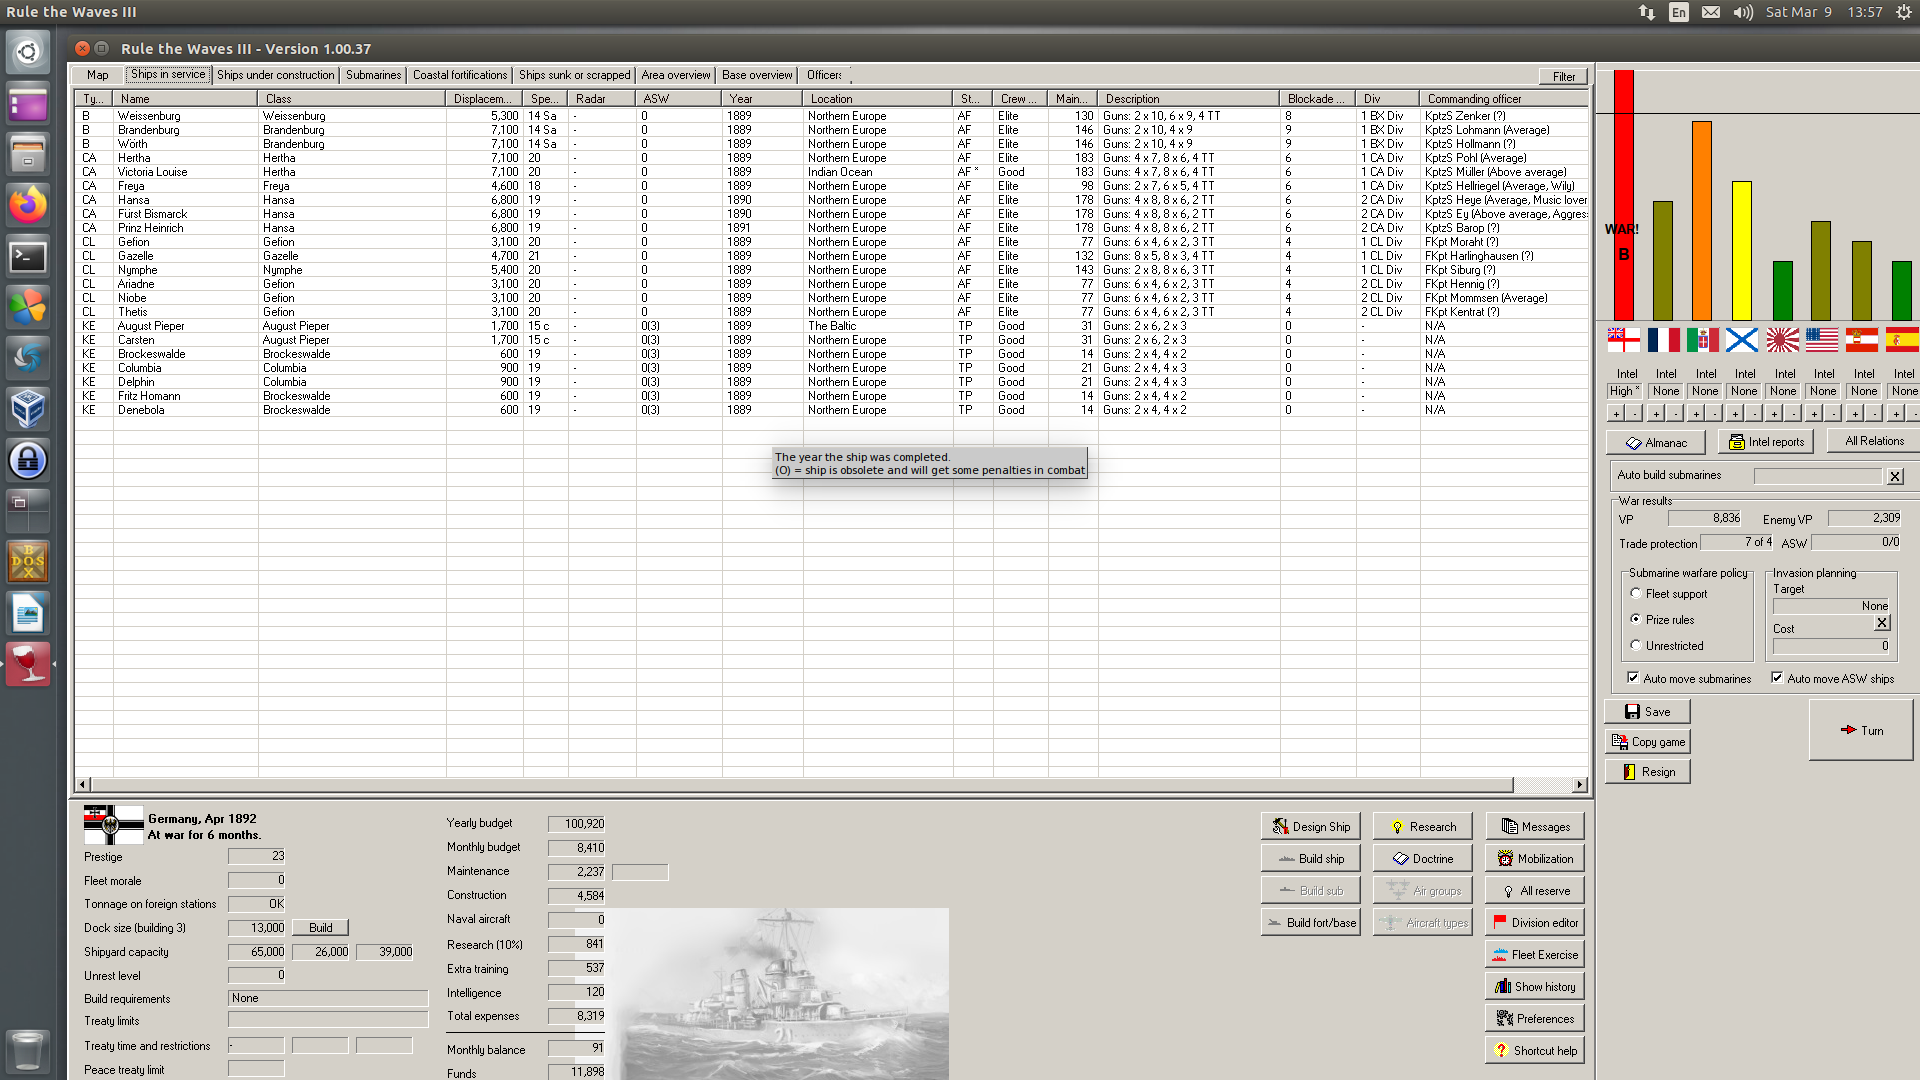Select the Denebola ship row

tap(831, 410)
